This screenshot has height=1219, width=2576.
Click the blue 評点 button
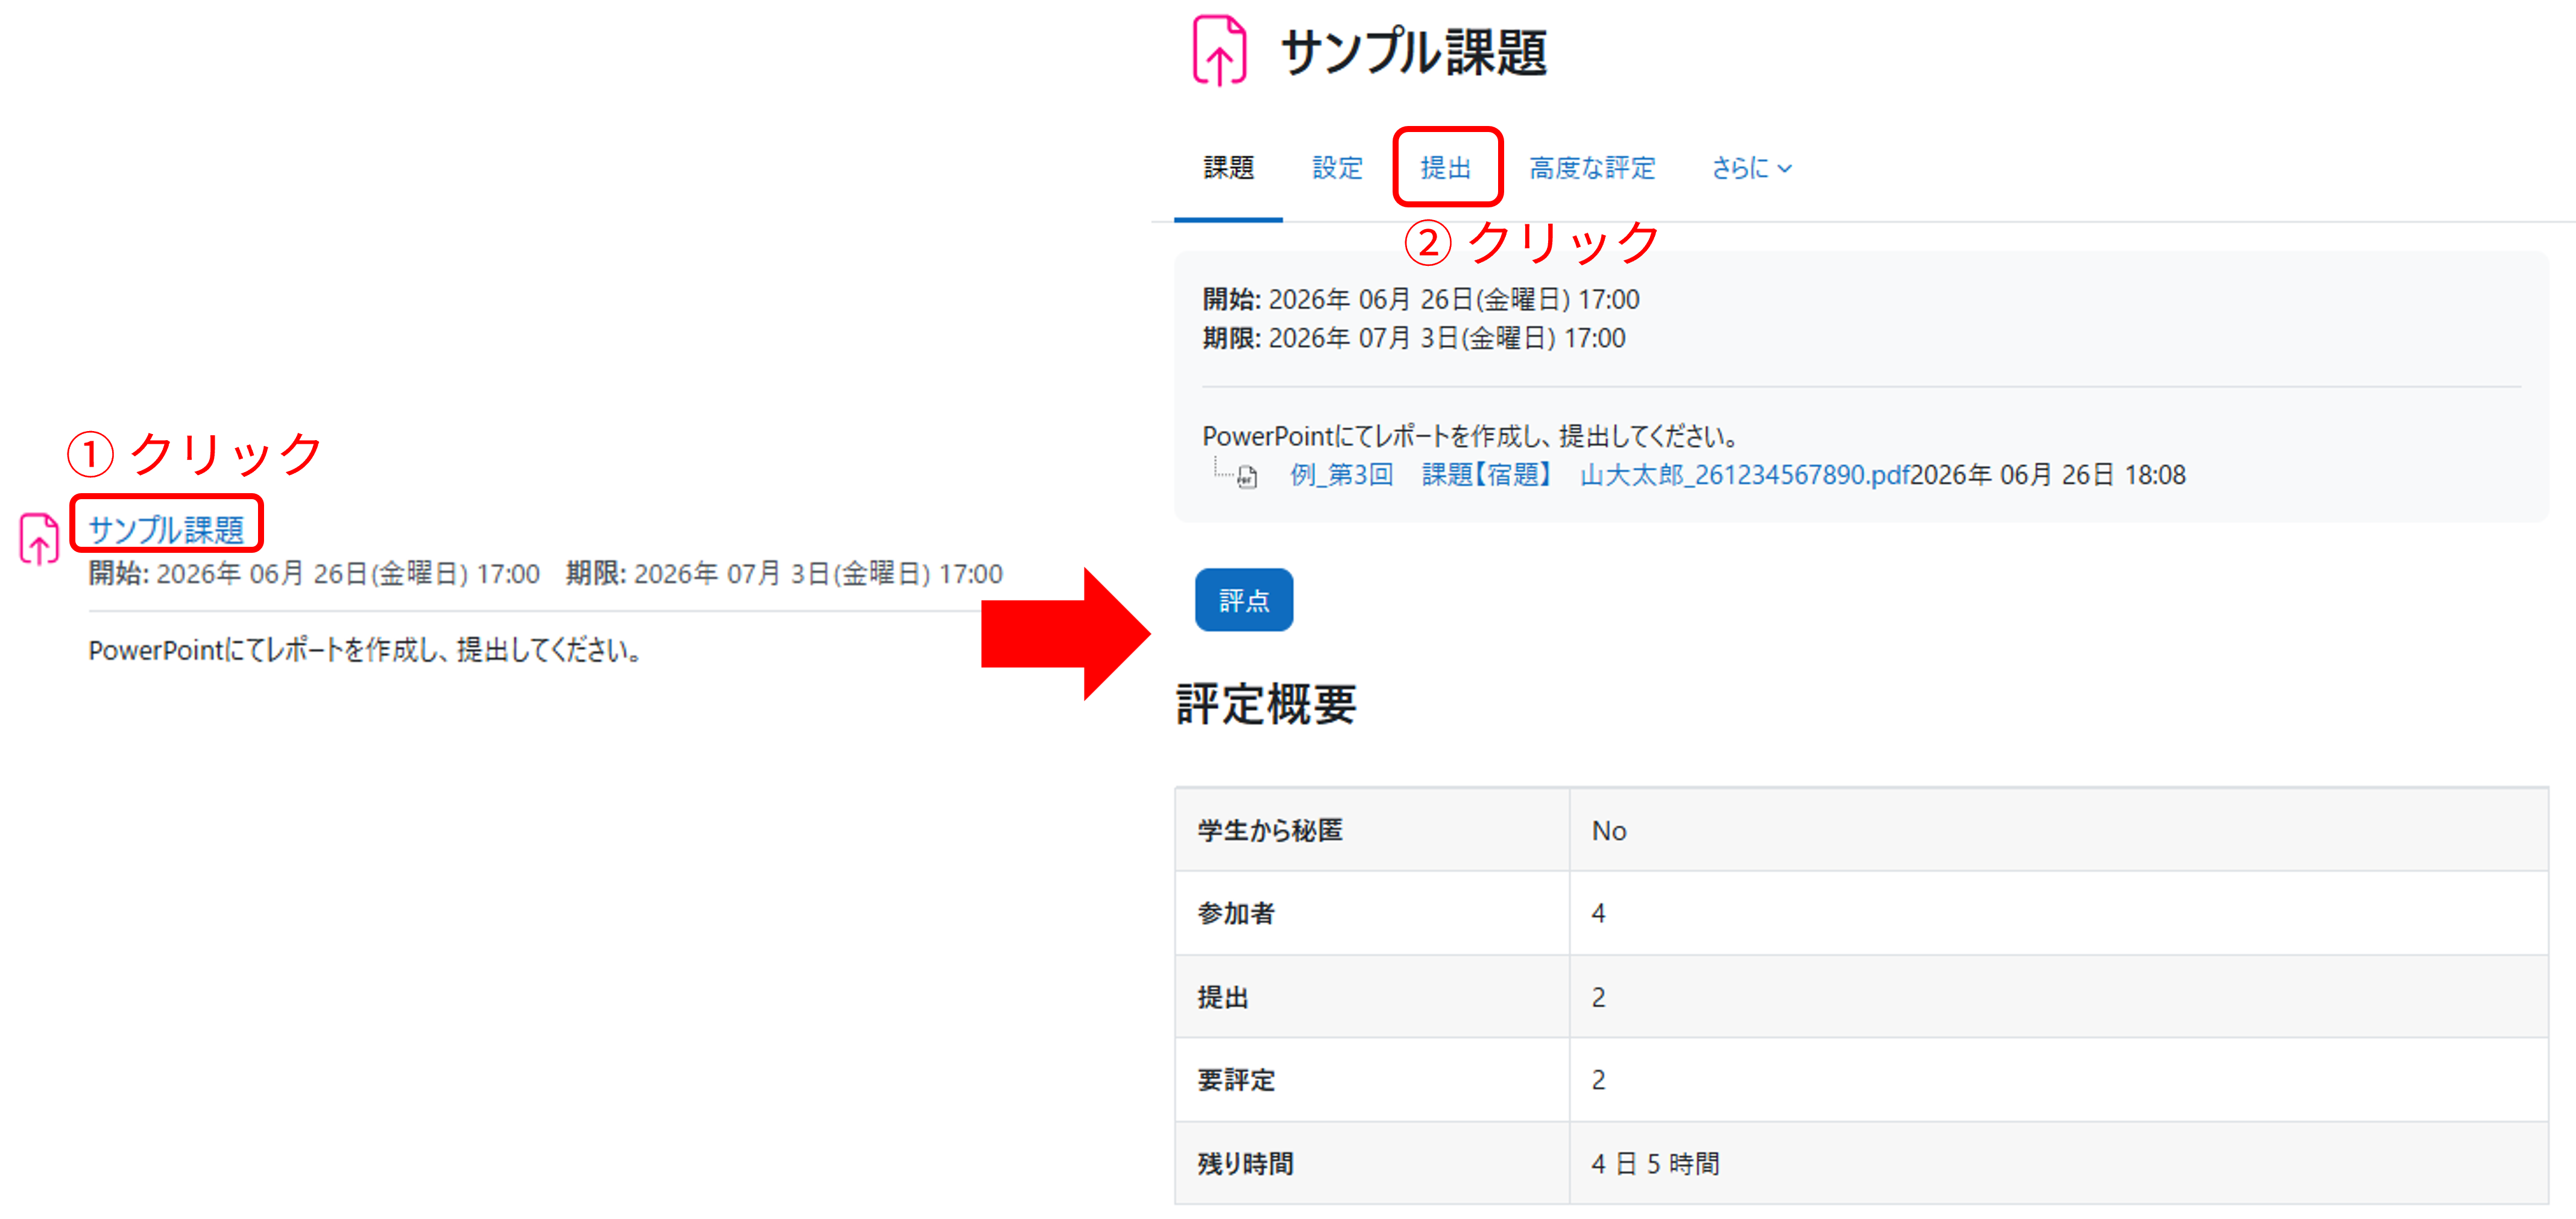pos(1243,600)
